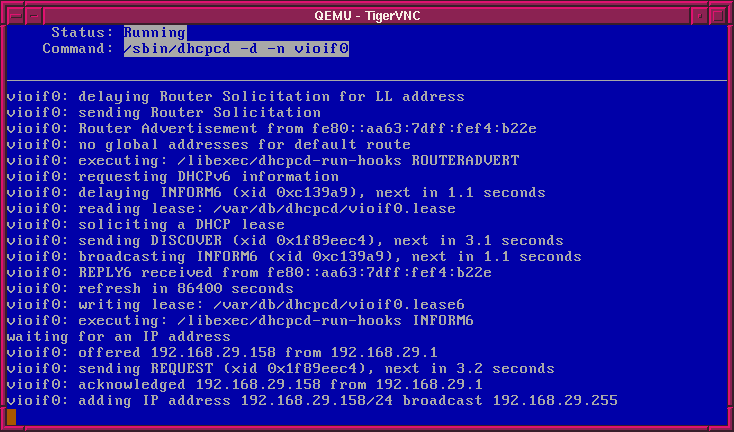Image resolution: width=734 pixels, height=432 pixels.
Task: Click the highlighted /sbin/dhcpcd command text
Action: (x=236, y=49)
